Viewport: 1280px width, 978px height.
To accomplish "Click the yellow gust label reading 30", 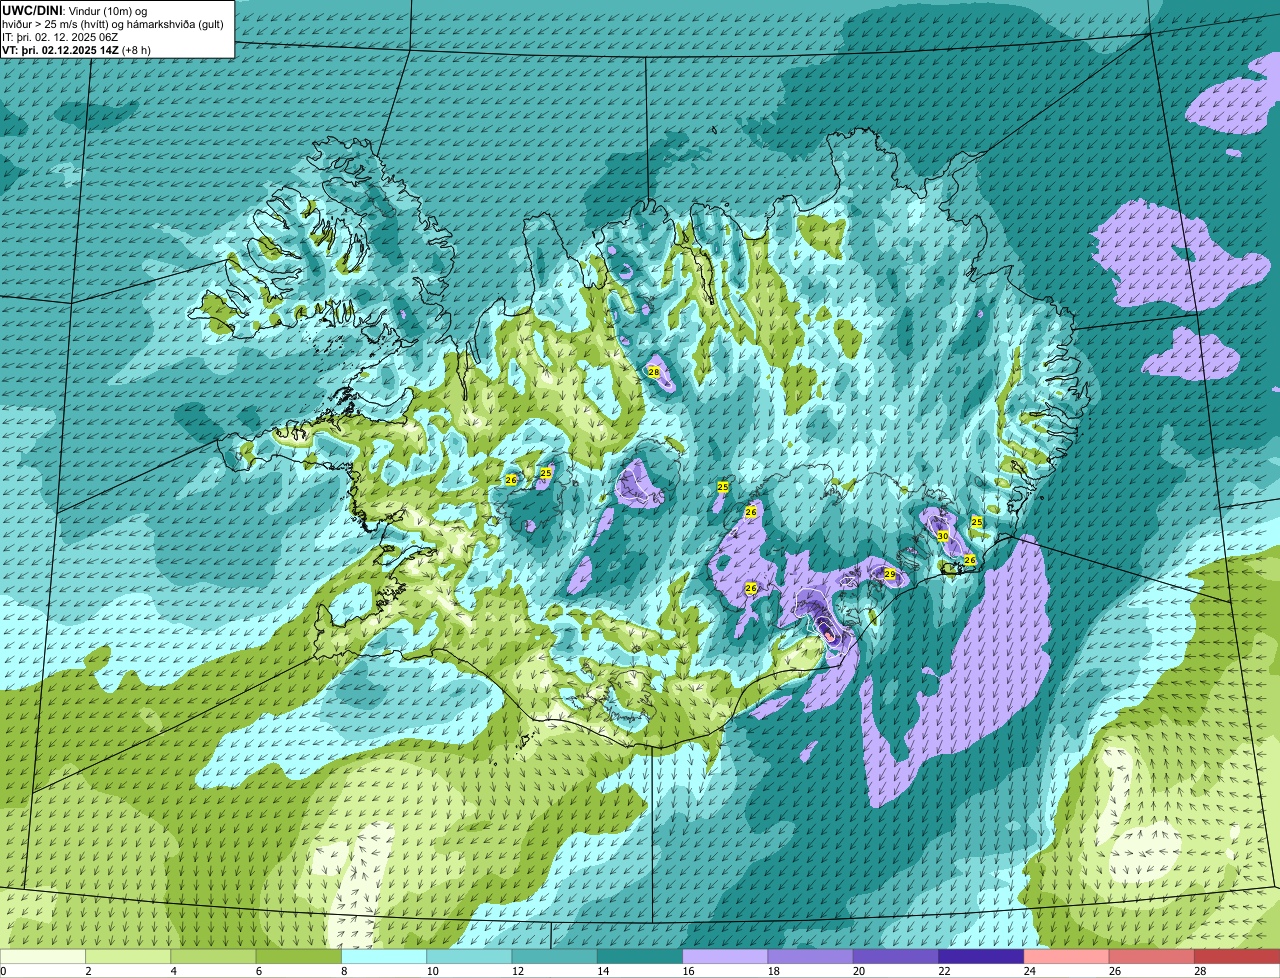I will click(x=943, y=537).
